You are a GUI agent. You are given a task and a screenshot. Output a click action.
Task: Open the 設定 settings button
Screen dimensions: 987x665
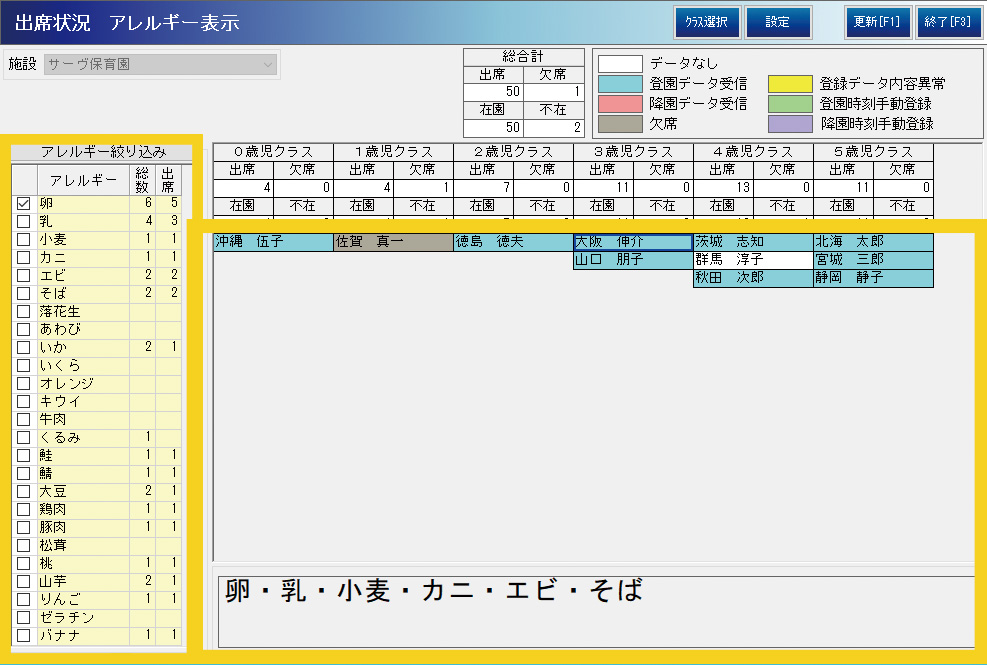pyautogui.click(x=778, y=22)
